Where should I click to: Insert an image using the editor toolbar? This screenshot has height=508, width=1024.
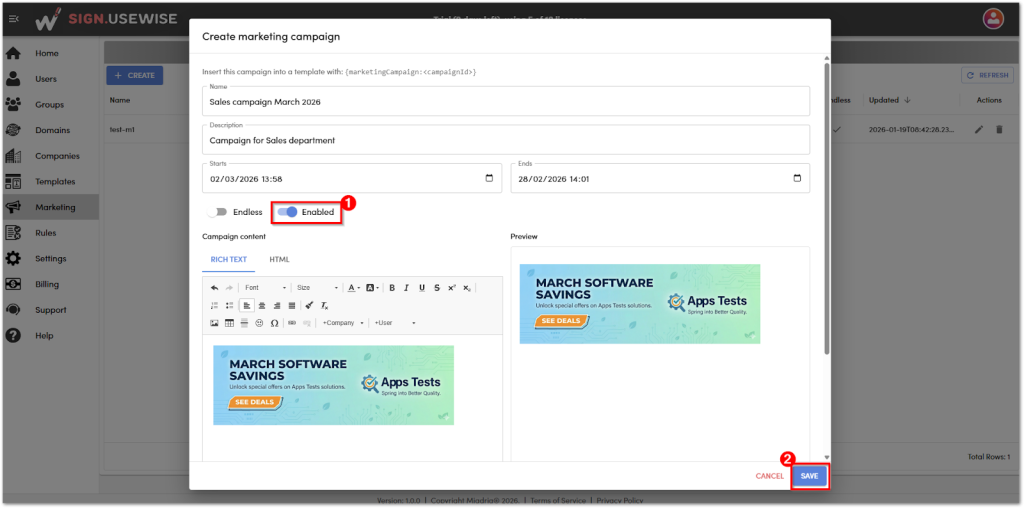[x=214, y=323]
